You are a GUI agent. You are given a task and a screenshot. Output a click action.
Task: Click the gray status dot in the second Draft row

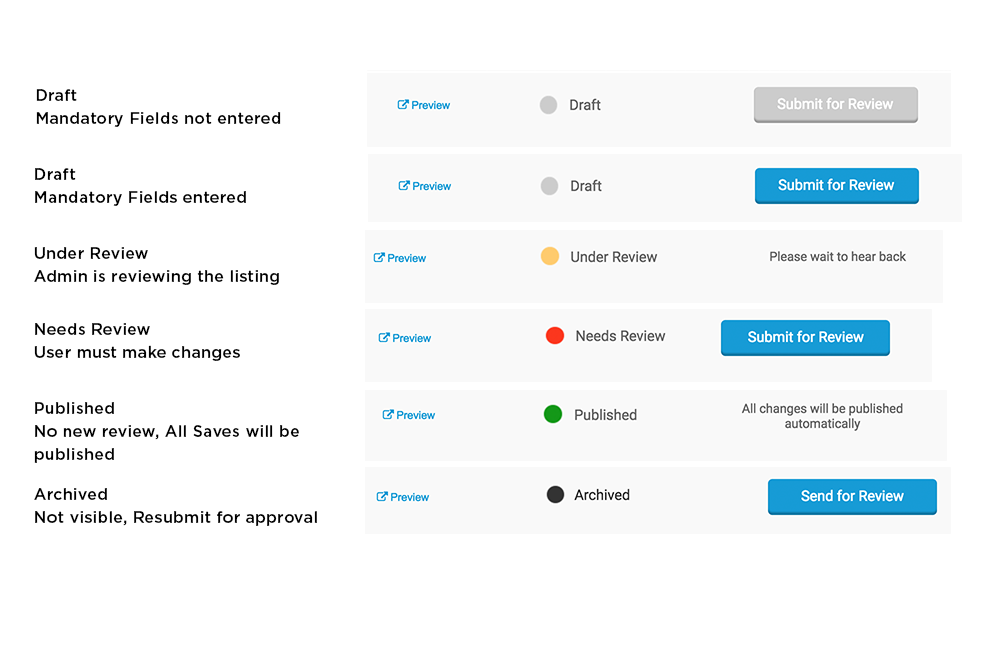click(x=549, y=186)
